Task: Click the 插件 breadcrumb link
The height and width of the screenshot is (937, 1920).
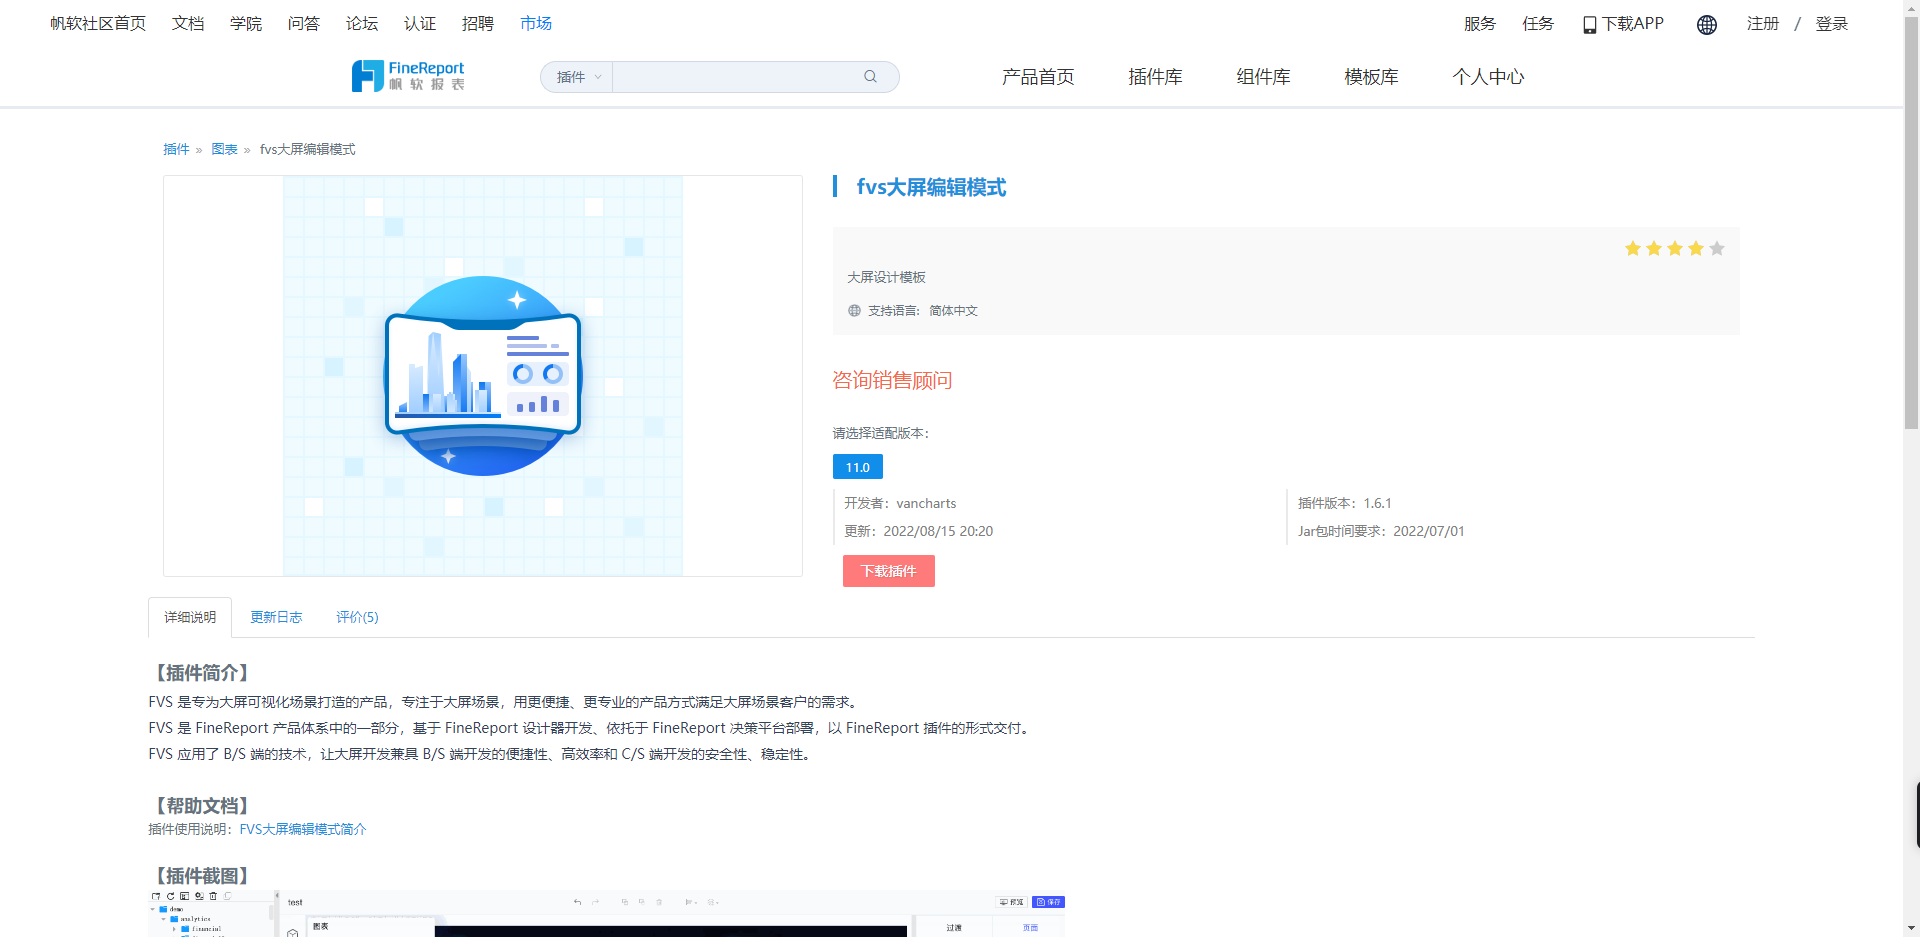Action: tap(176, 149)
